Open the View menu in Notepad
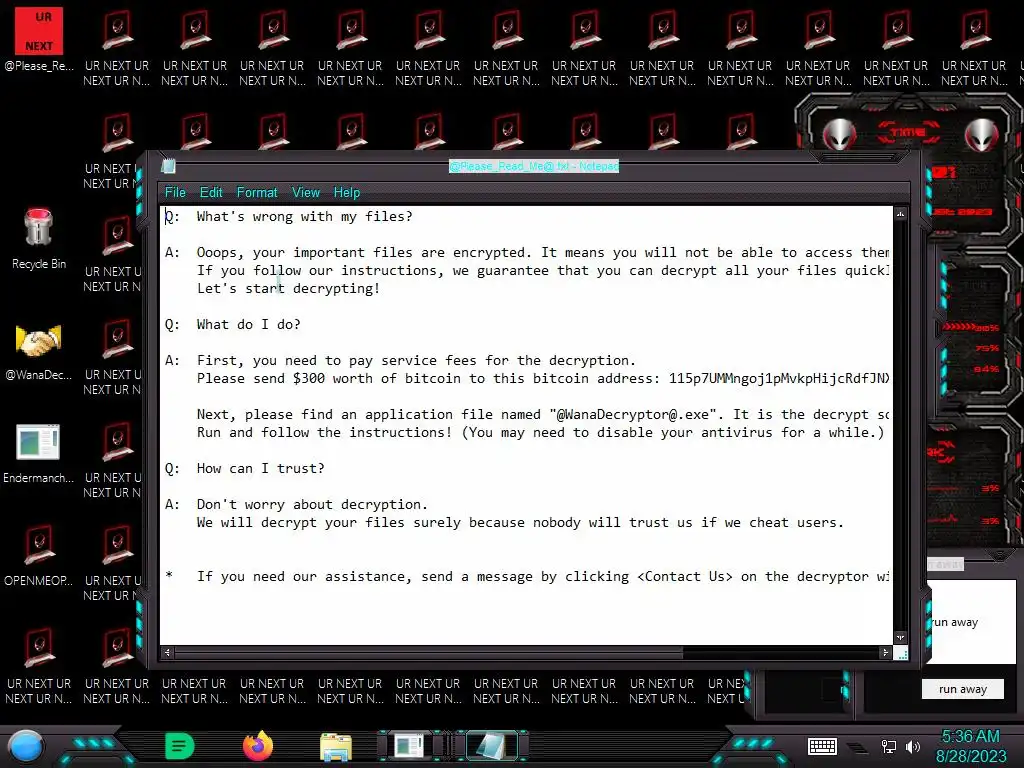Screen dimensions: 1024x768 (306, 193)
